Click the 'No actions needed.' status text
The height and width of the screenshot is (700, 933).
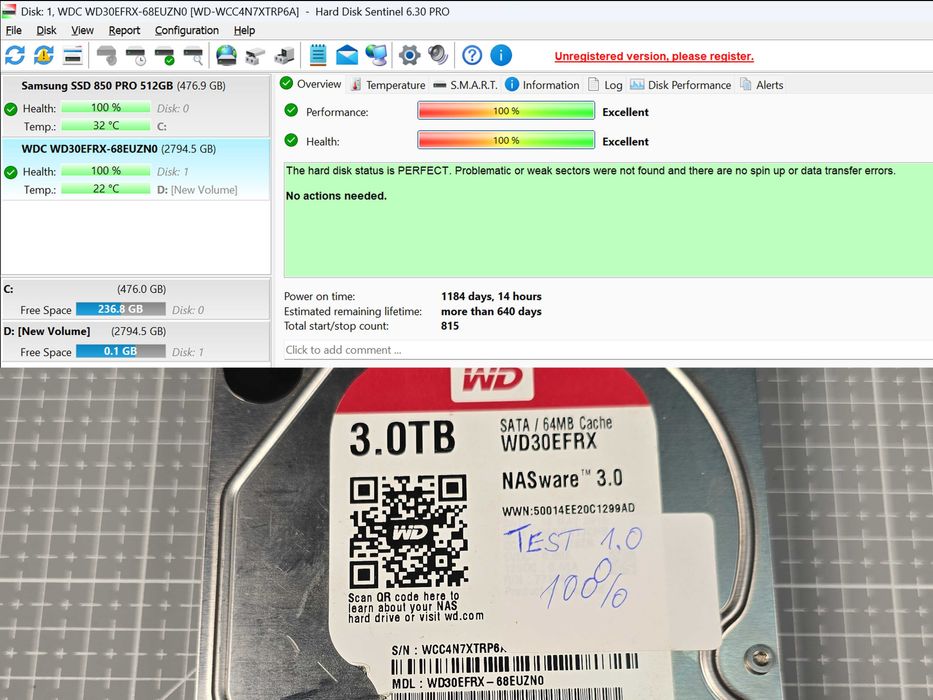(x=336, y=196)
